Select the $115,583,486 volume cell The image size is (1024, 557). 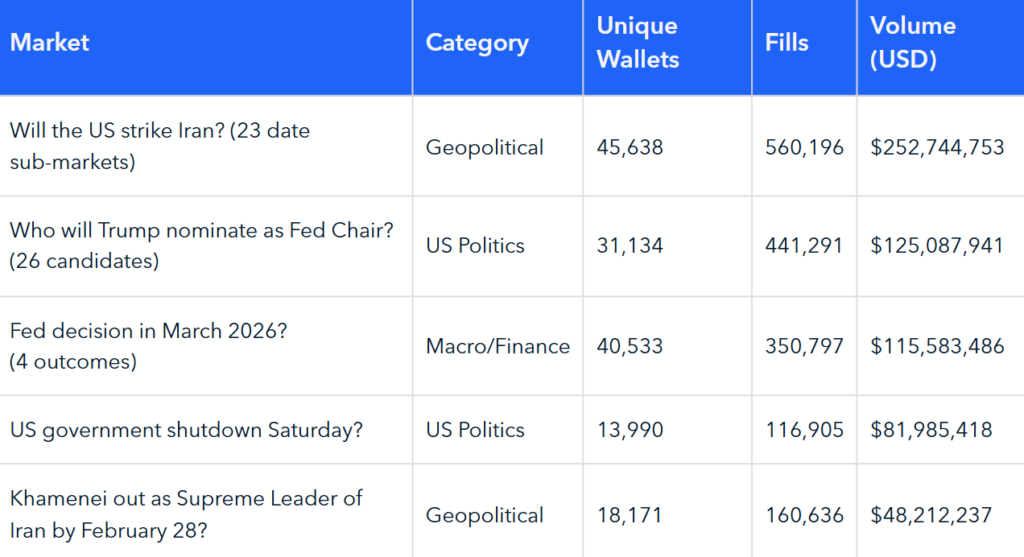937,346
